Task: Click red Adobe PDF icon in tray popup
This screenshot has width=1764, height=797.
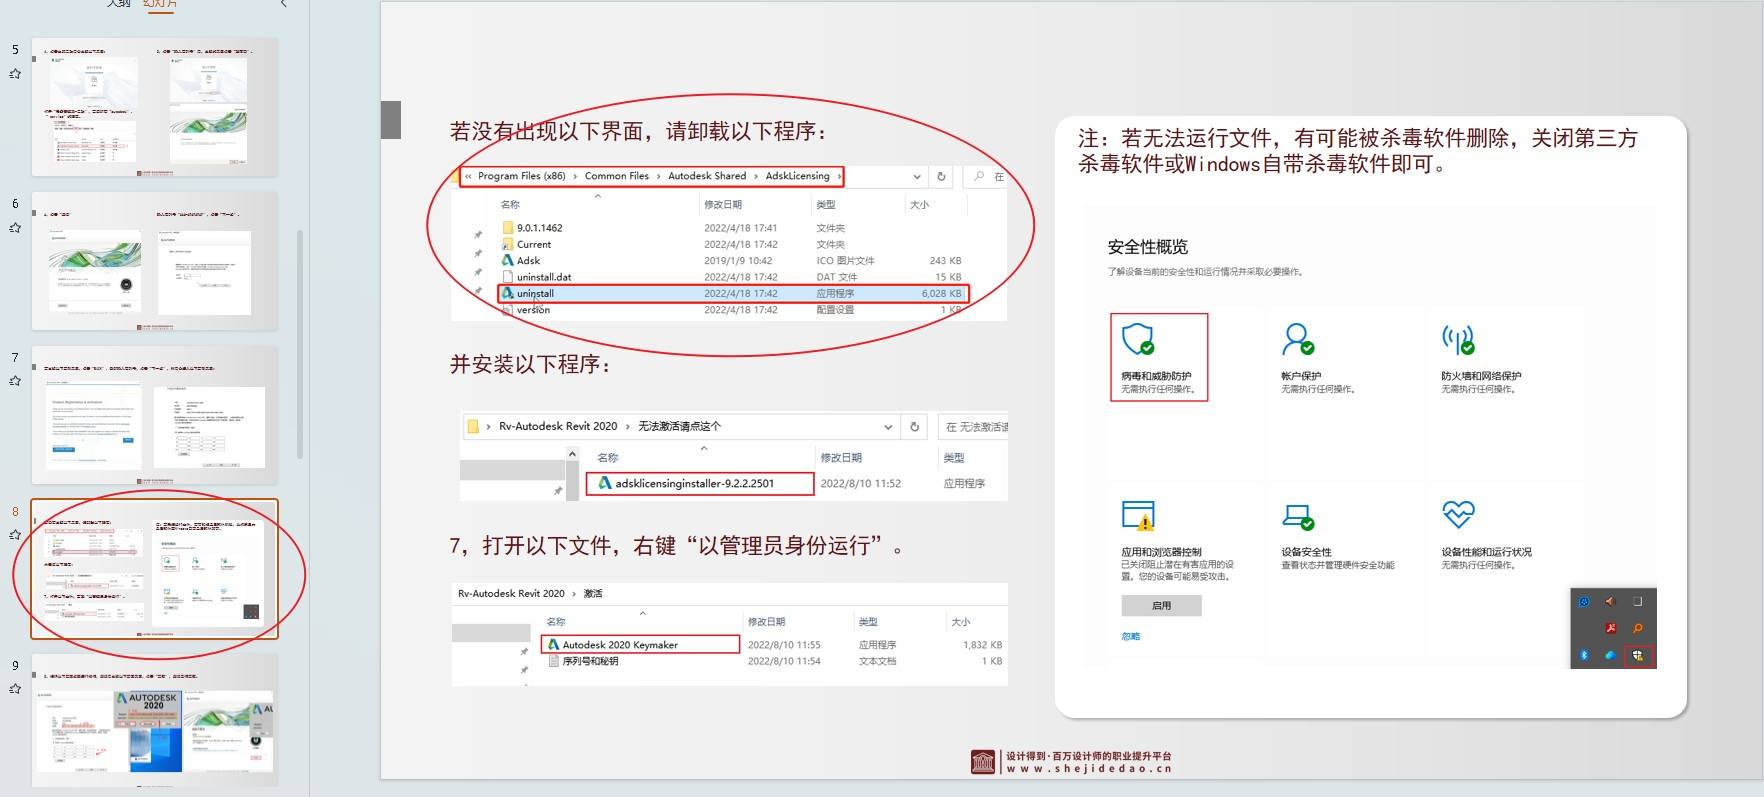Action: [x=1611, y=628]
